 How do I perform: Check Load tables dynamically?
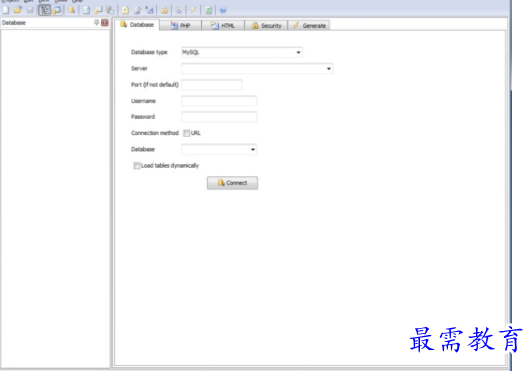click(136, 166)
